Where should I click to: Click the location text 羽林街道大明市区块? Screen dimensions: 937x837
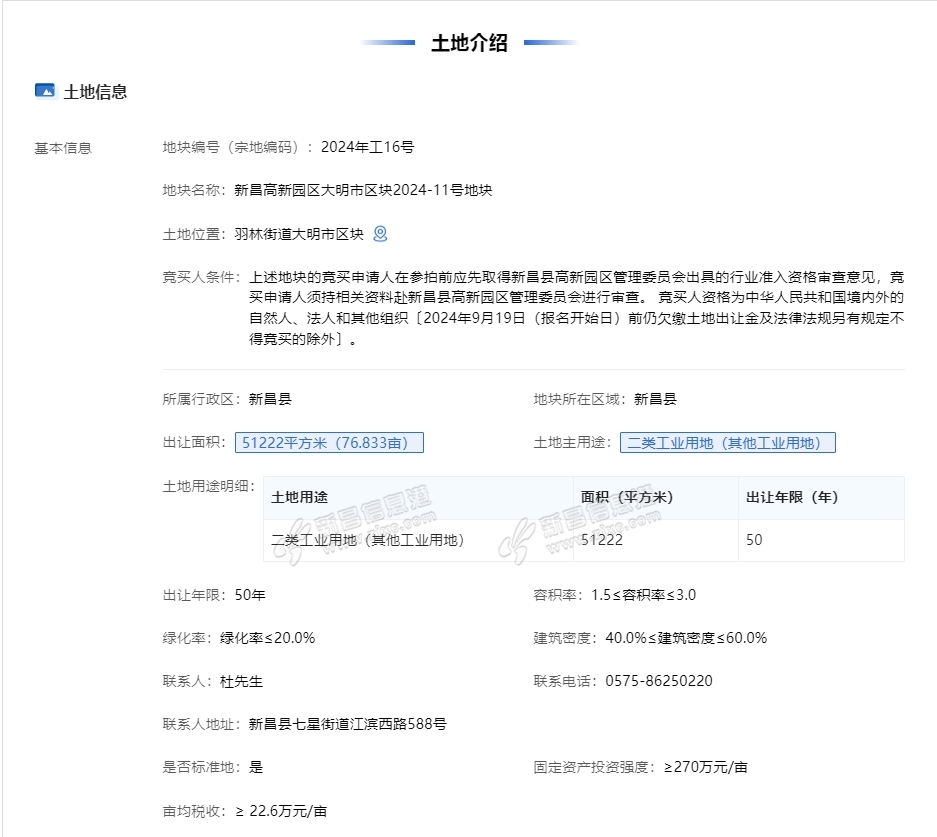299,234
